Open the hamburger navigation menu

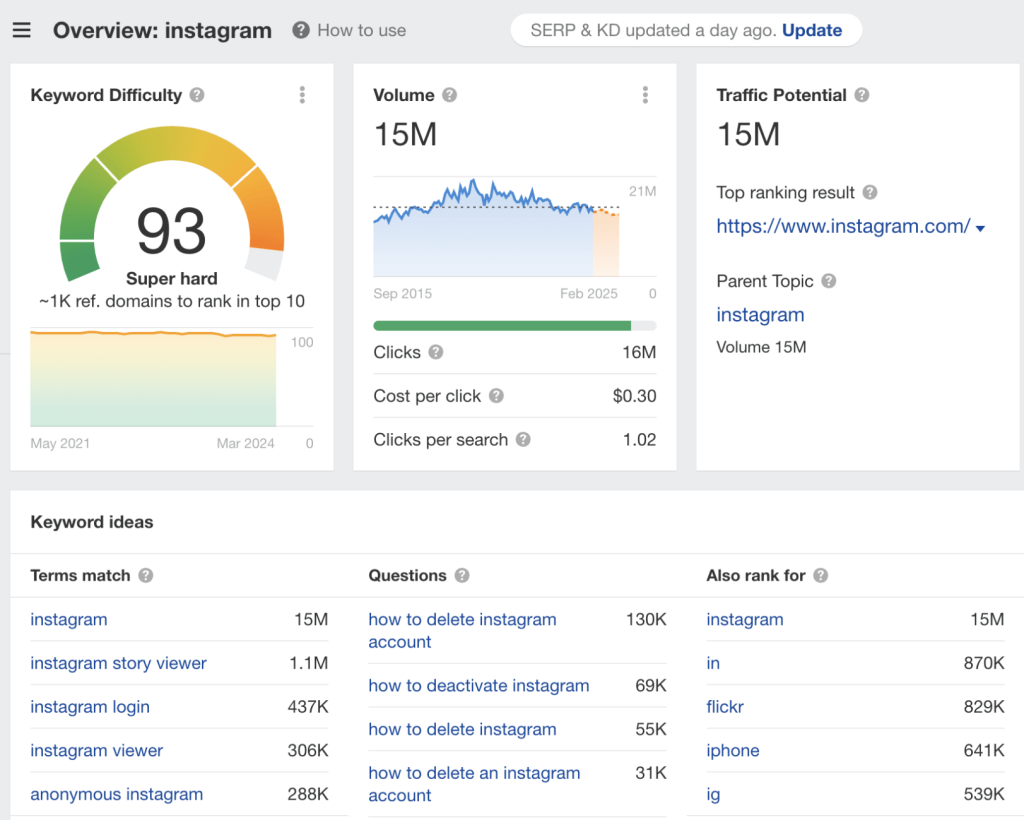pyautogui.click(x=22, y=30)
